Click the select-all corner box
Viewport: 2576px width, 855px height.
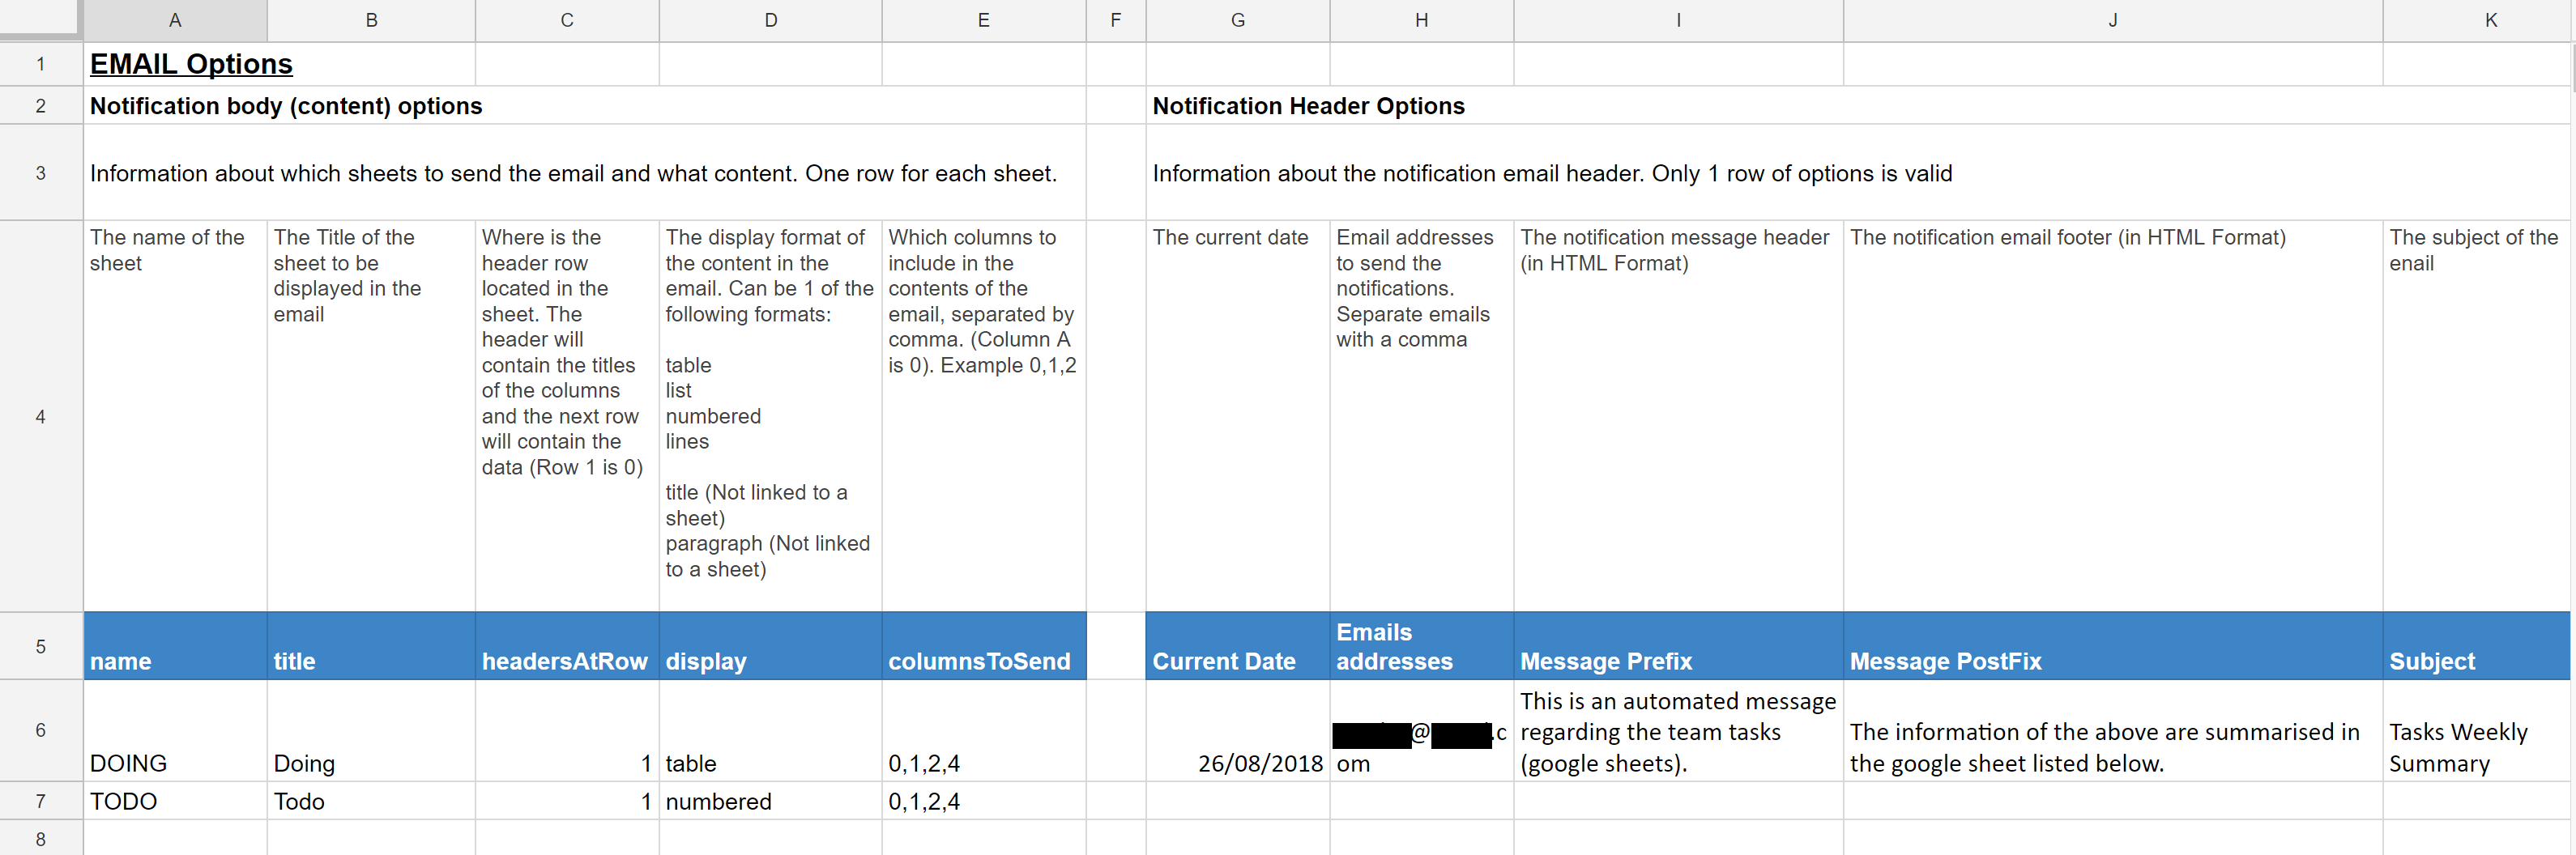41,20
